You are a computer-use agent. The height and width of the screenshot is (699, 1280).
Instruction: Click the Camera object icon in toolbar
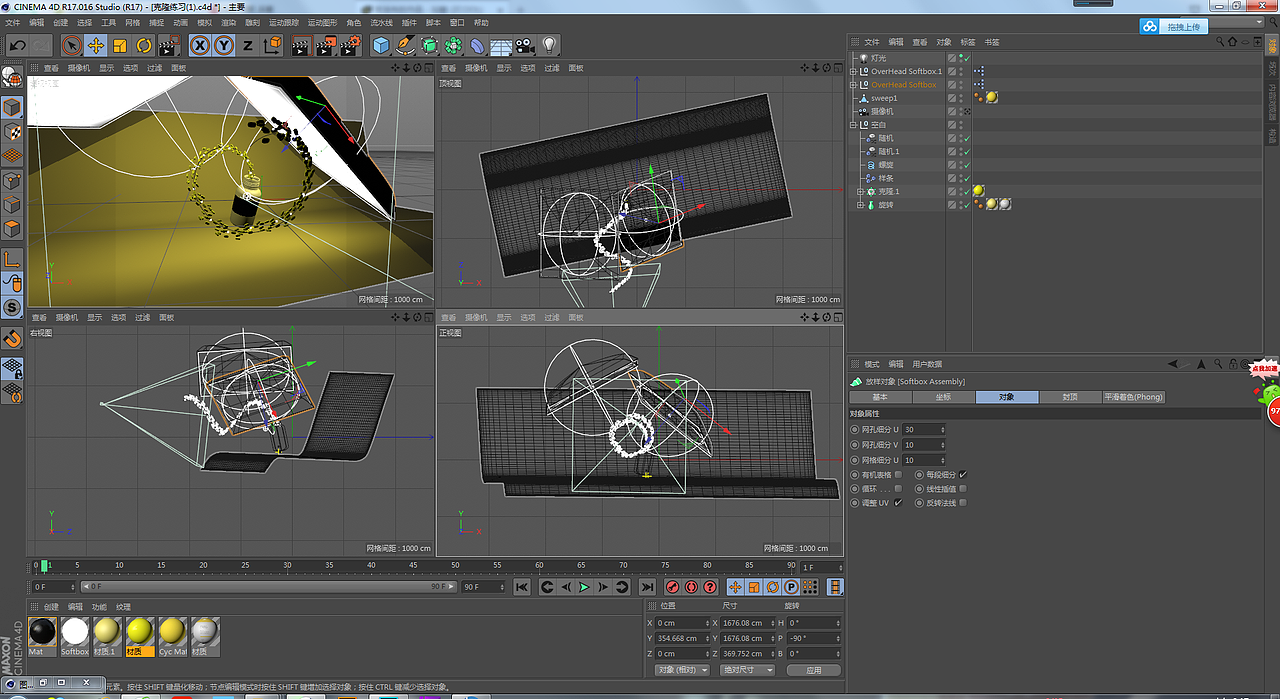[525, 45]
